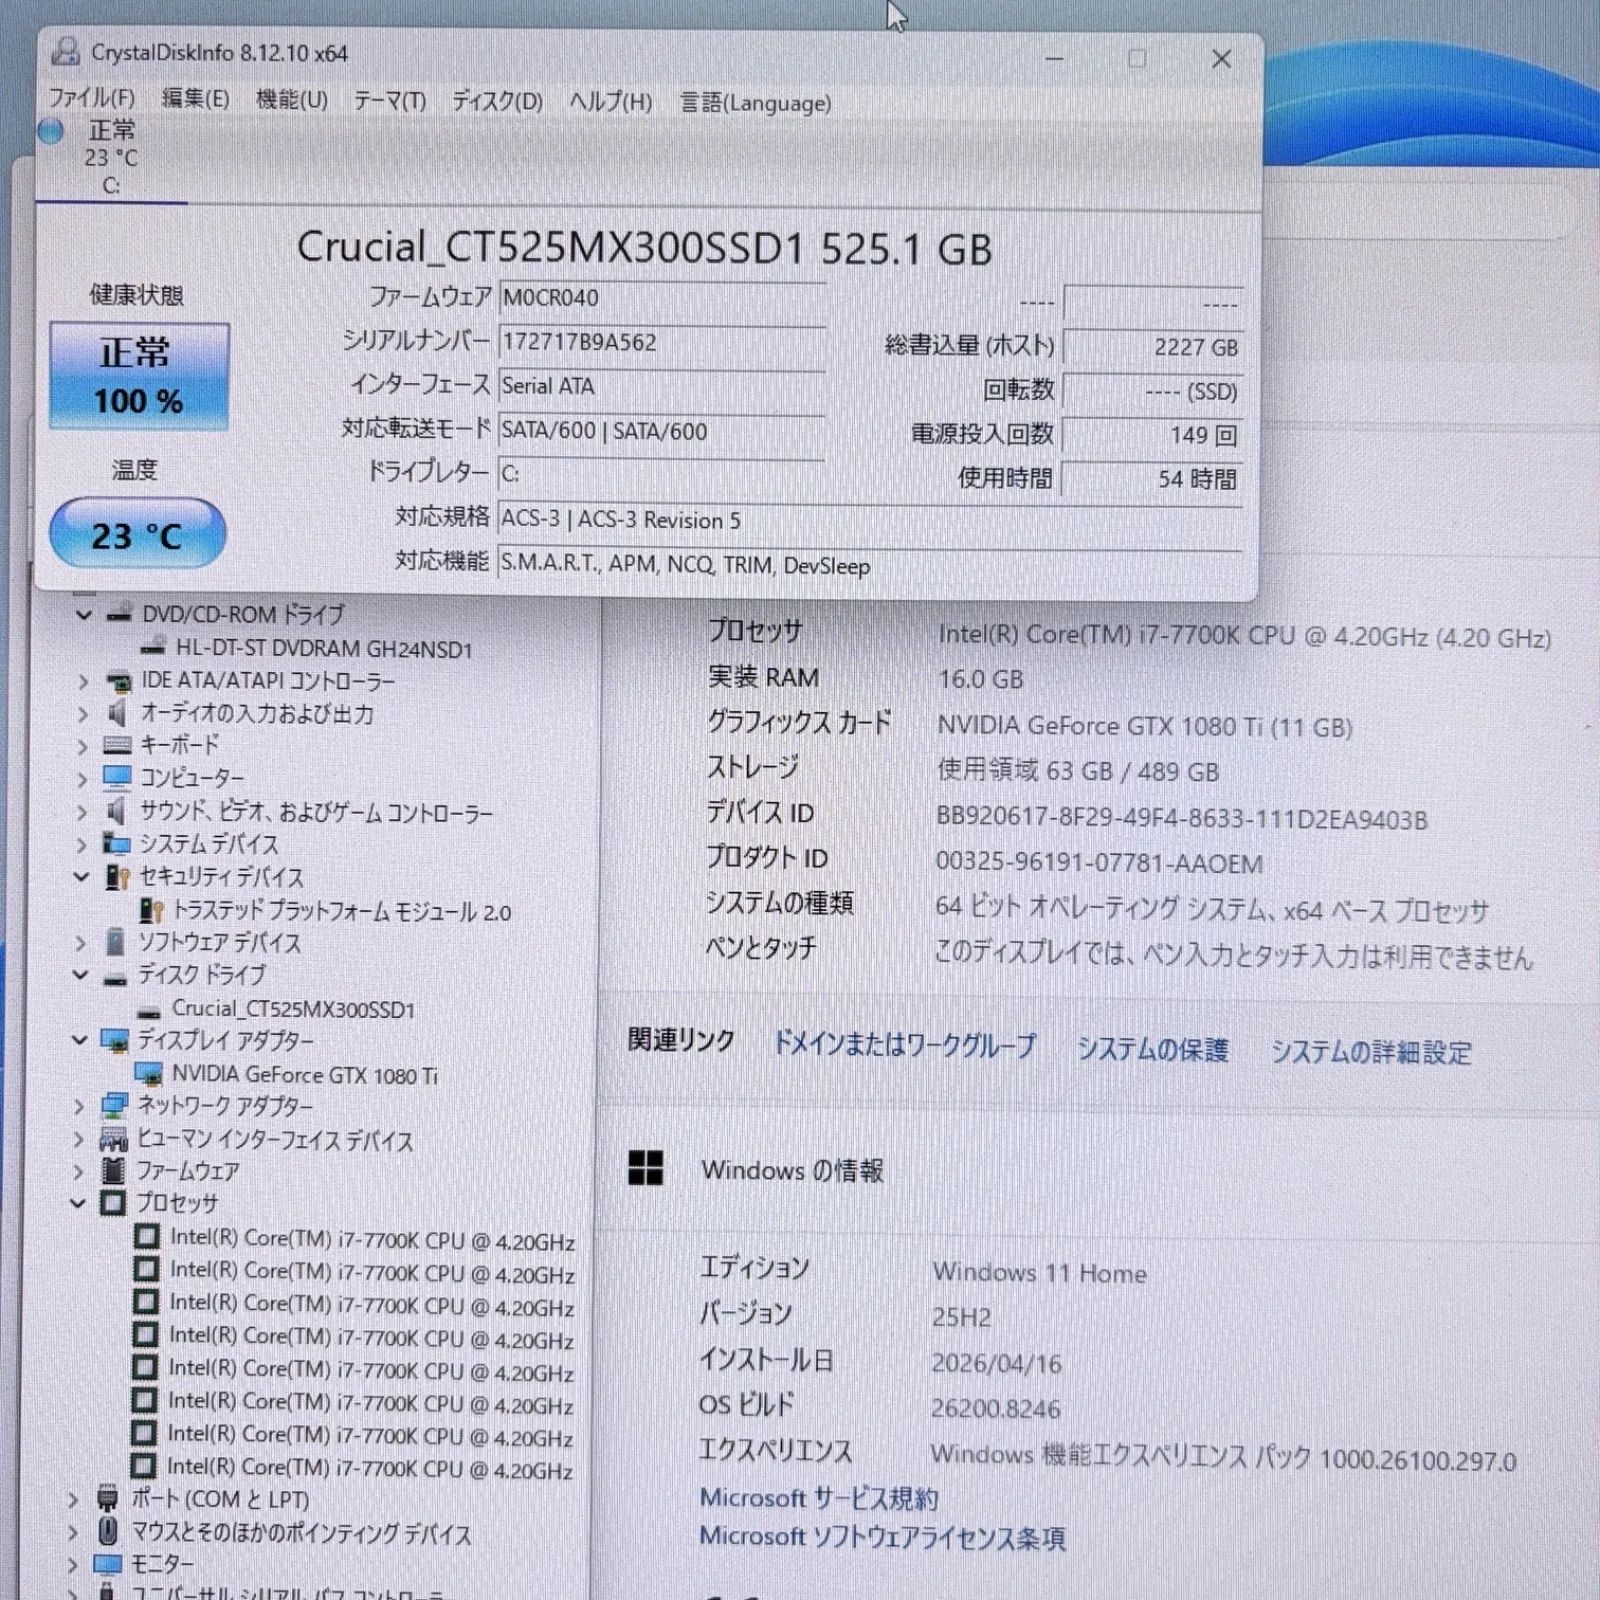1600x1600 pixels.
Task: Collapse the DVD/CD-ROM ドライブ node
Action: pos(84,614)
